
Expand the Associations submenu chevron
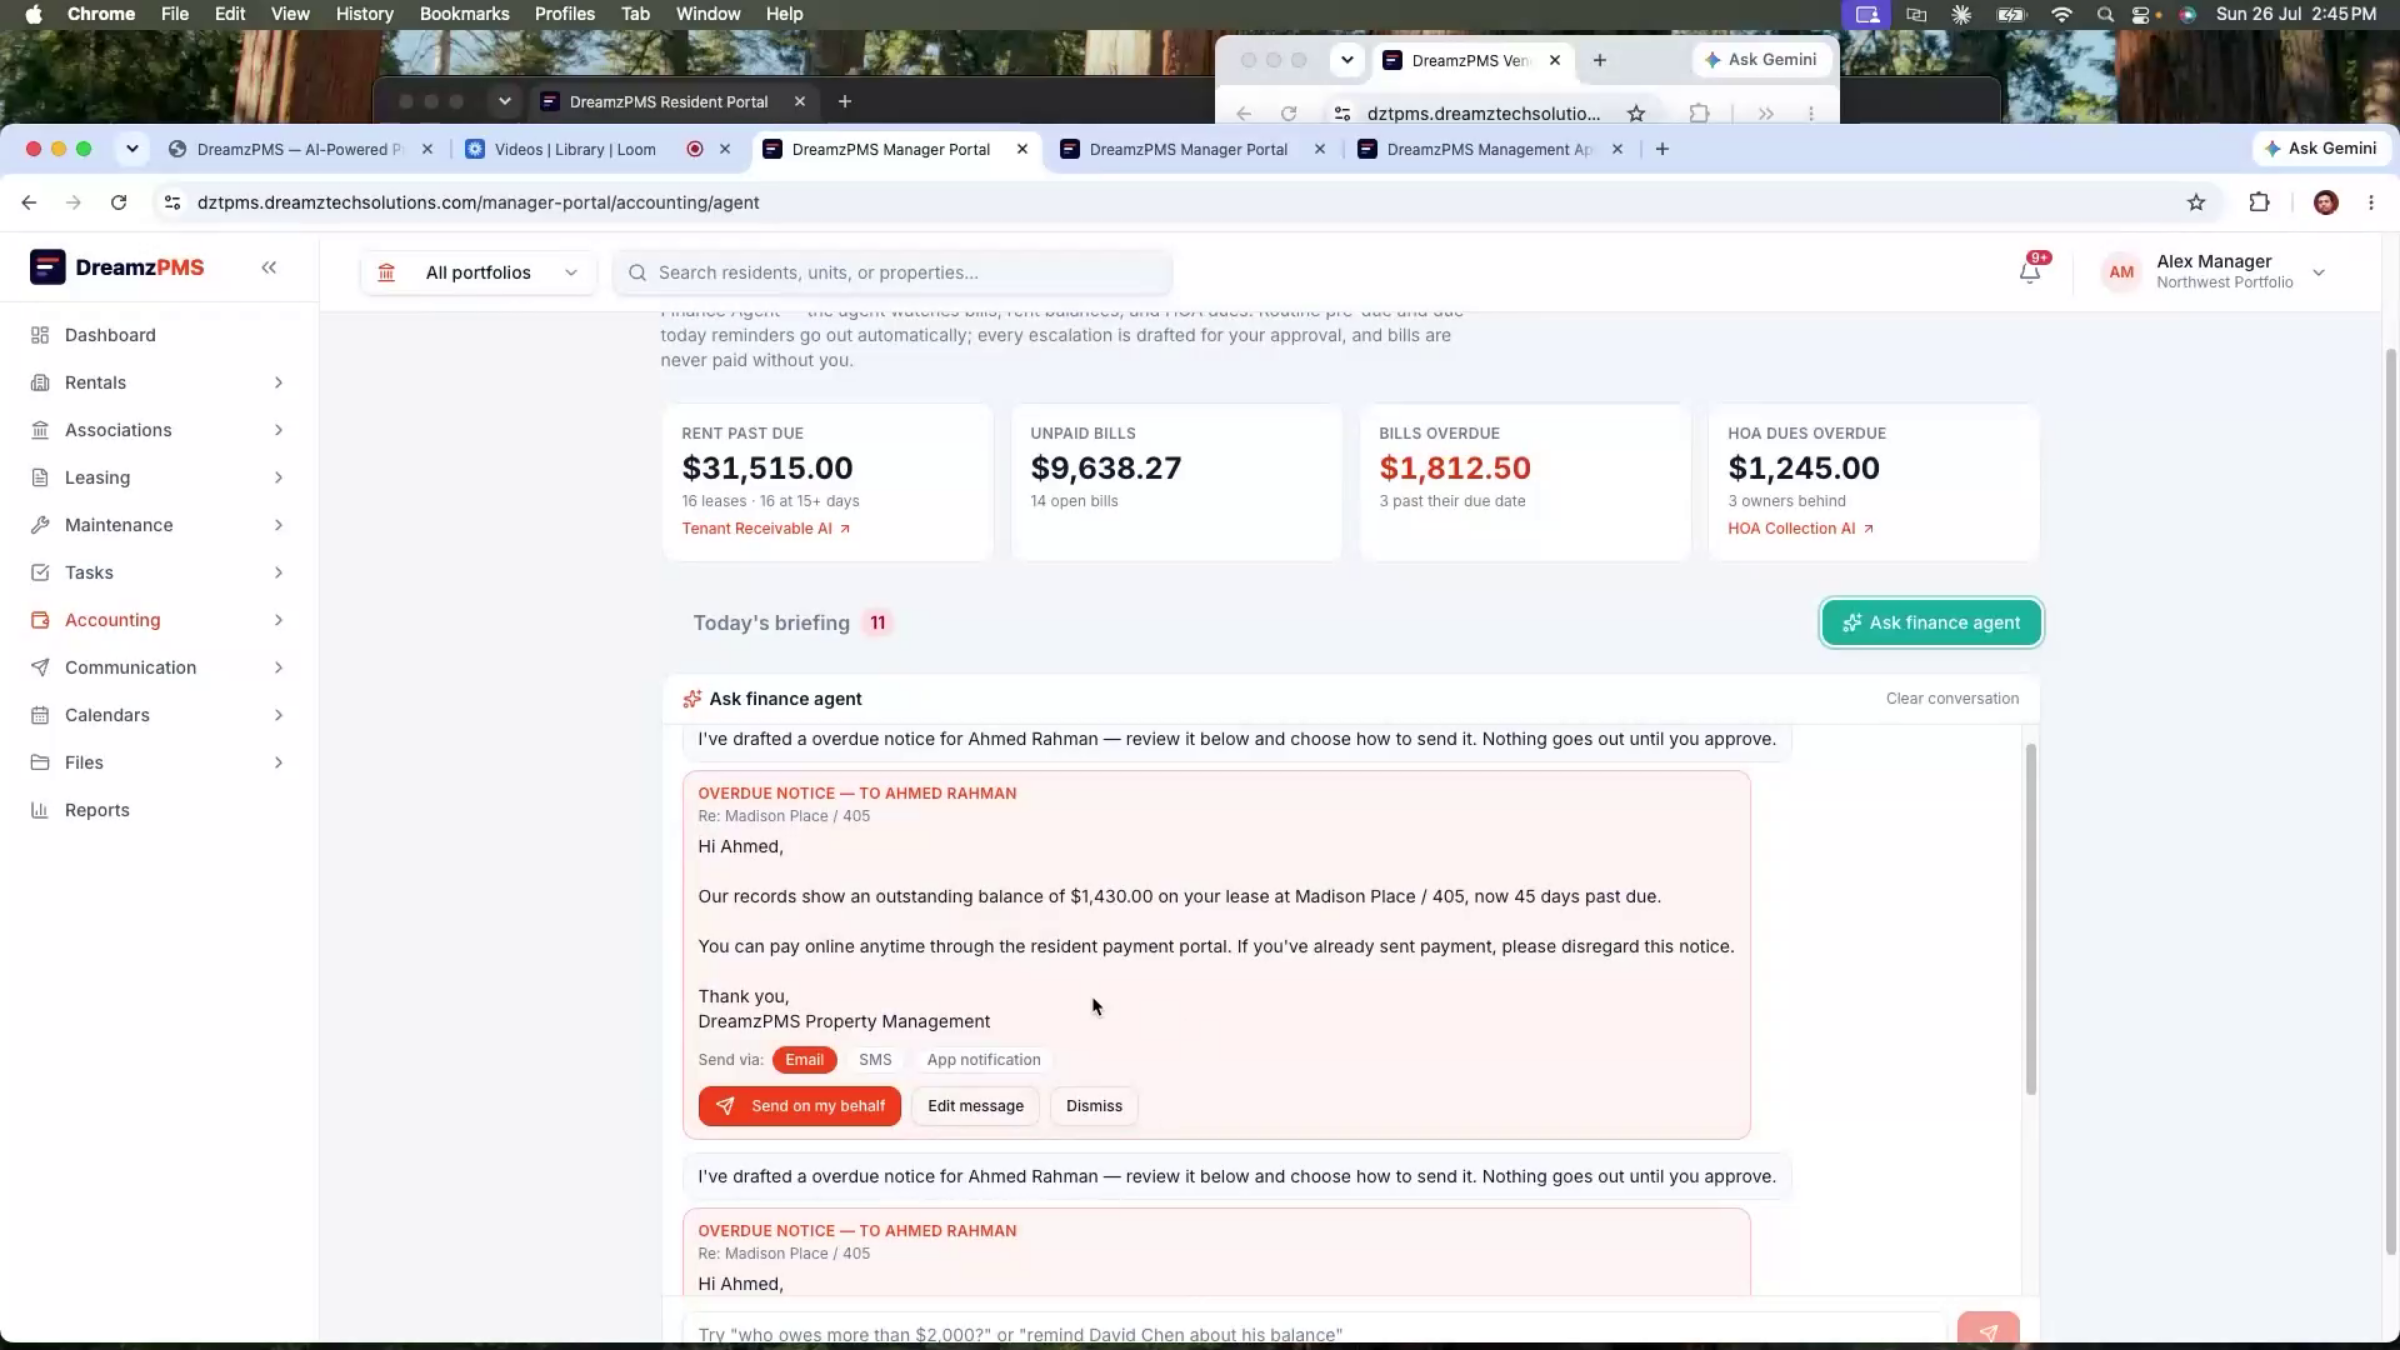pyautogui.click(x=278, y=430)
